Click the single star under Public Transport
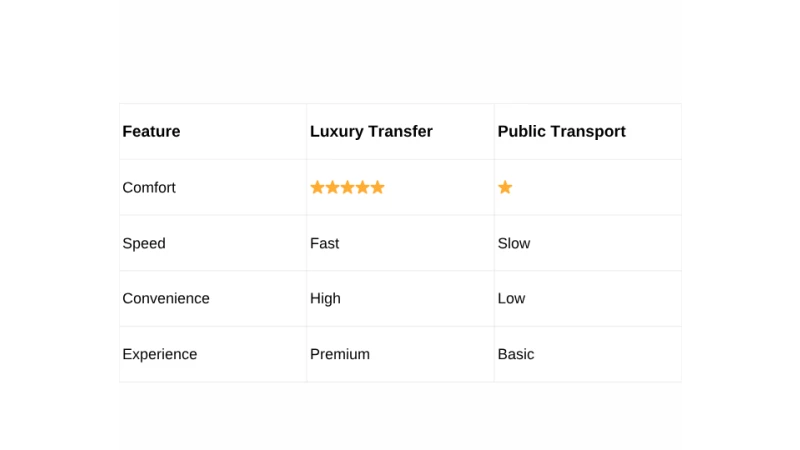Screen dimensions: 800x450 [505, 187]
